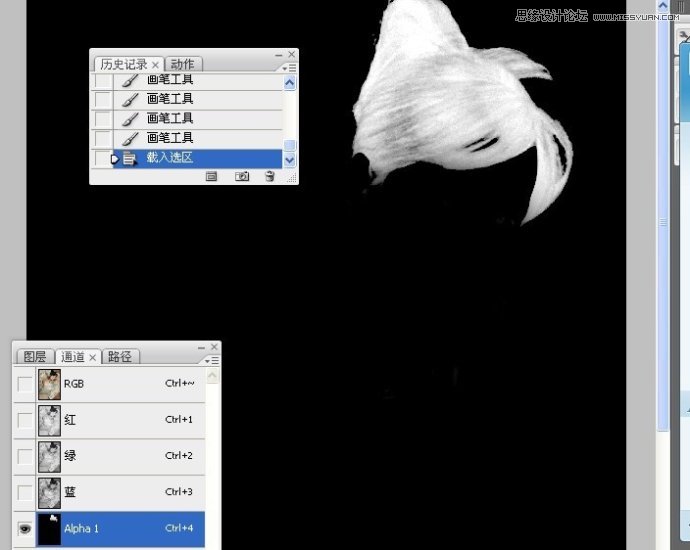
Task: Select the 载入选区 history state
Action: click(200, 158)
